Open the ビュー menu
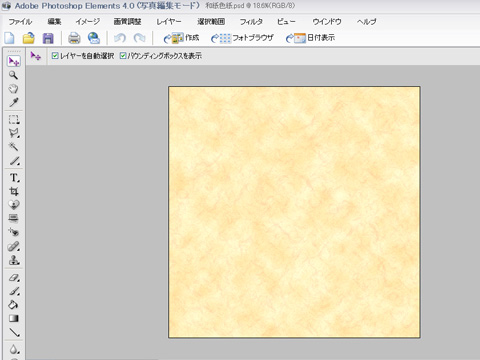This screenshot has height=360, width=480. [286, 22]
